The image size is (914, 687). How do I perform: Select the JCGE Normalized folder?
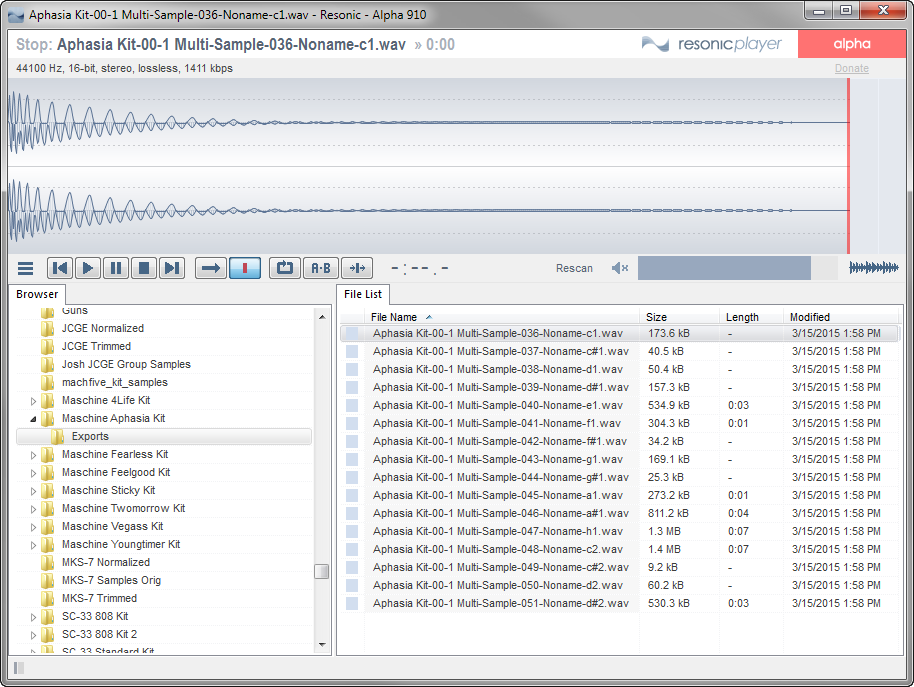pos(103,328)
